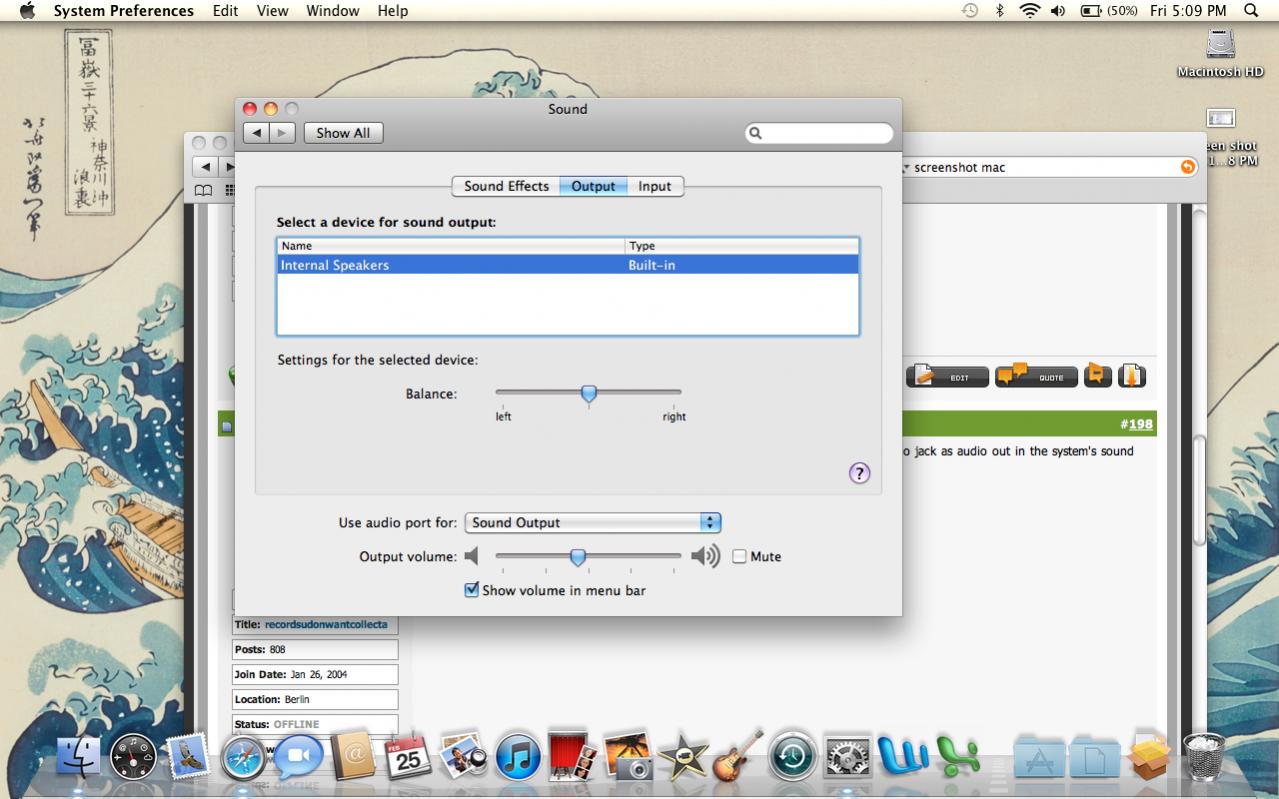Click the volume icon in menu bar

(x=1058, y=11)
